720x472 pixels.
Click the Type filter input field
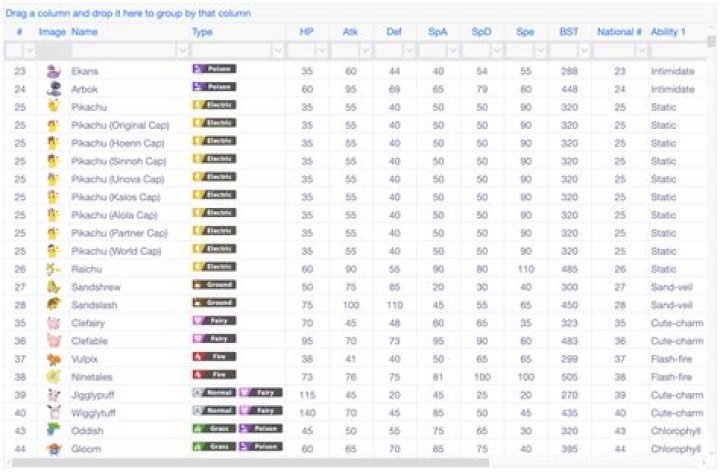coord(232,50)
